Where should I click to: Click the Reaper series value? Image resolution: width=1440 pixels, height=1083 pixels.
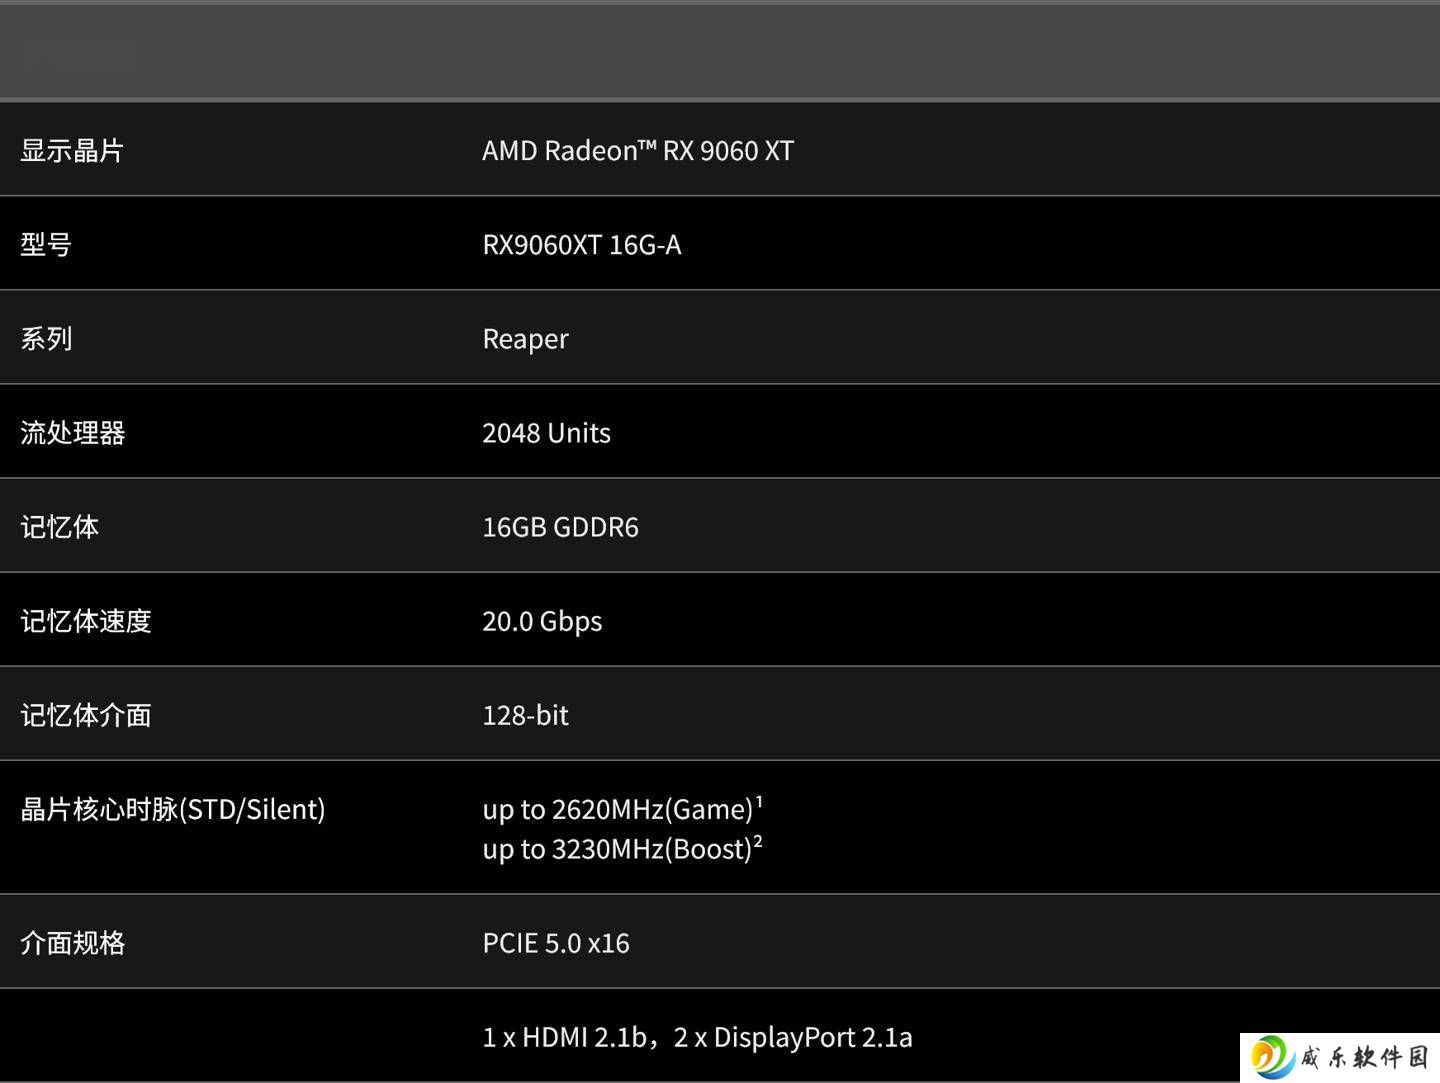coord(525,340)
